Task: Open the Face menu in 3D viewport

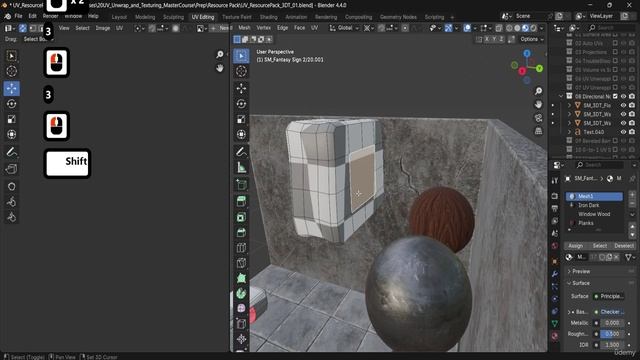Action: (x=300, y=28)
